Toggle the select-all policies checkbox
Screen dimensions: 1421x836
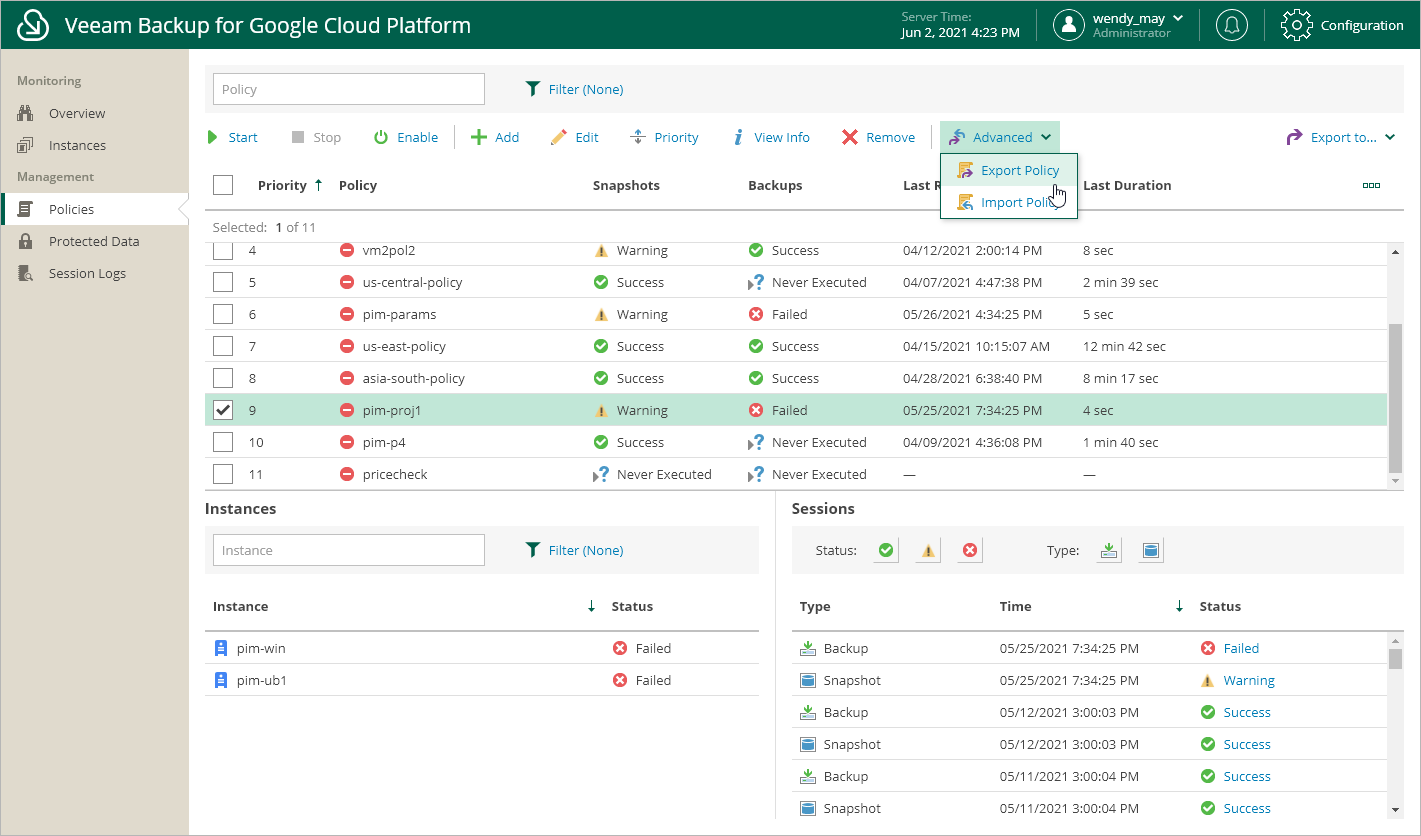click(223, 185)
